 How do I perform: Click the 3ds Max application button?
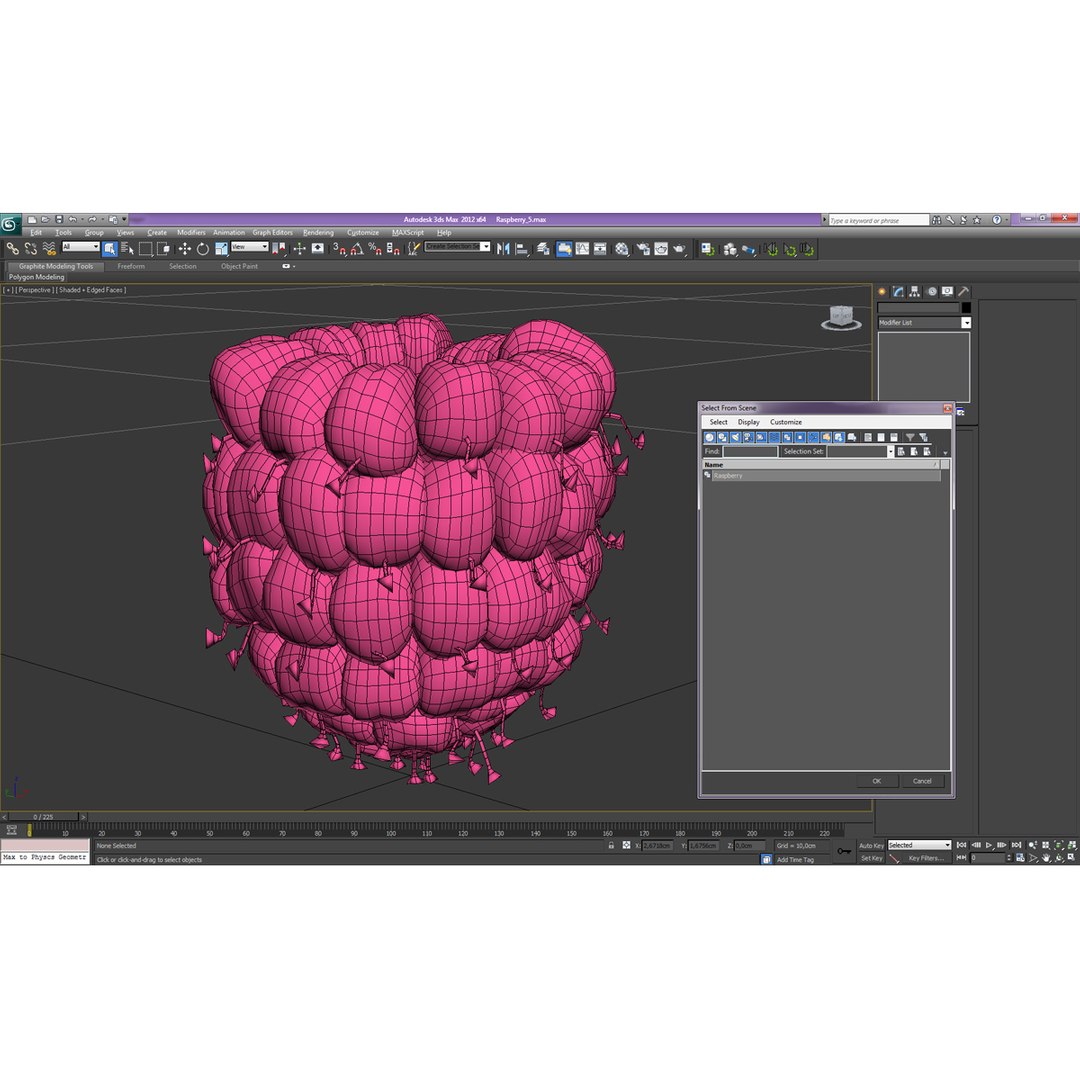coord(10,224)
